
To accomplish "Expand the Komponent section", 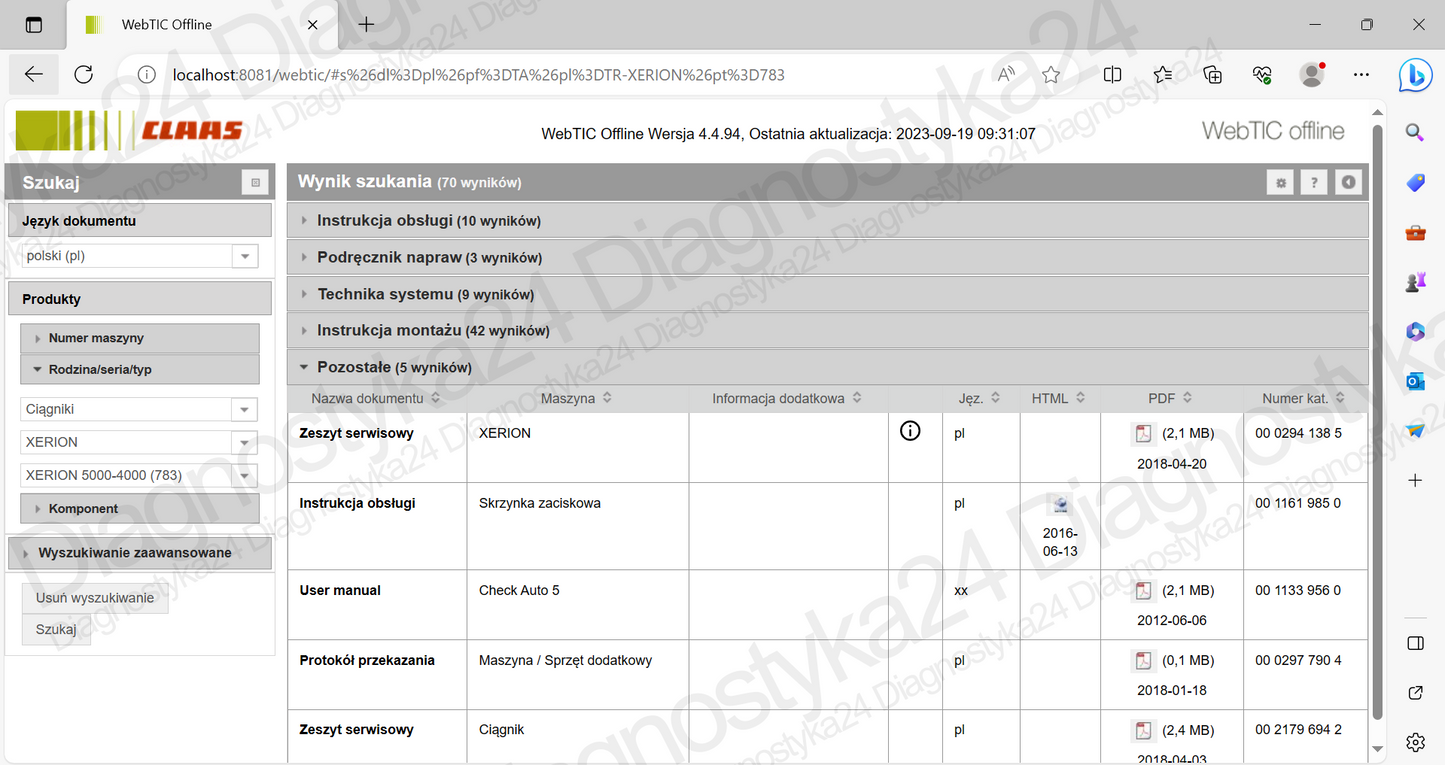I will click(x=140, y=508).
